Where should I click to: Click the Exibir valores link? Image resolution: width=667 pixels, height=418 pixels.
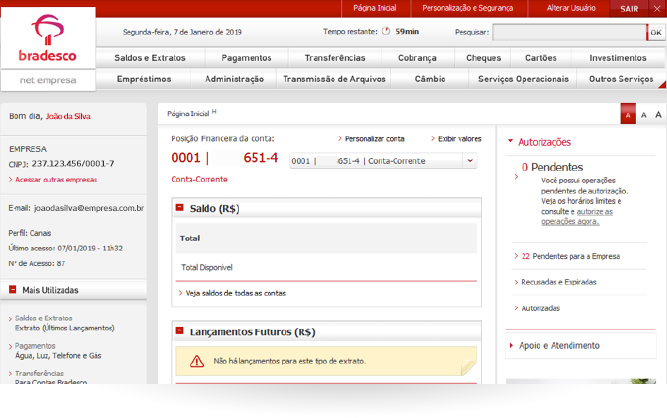pos(458,138)
